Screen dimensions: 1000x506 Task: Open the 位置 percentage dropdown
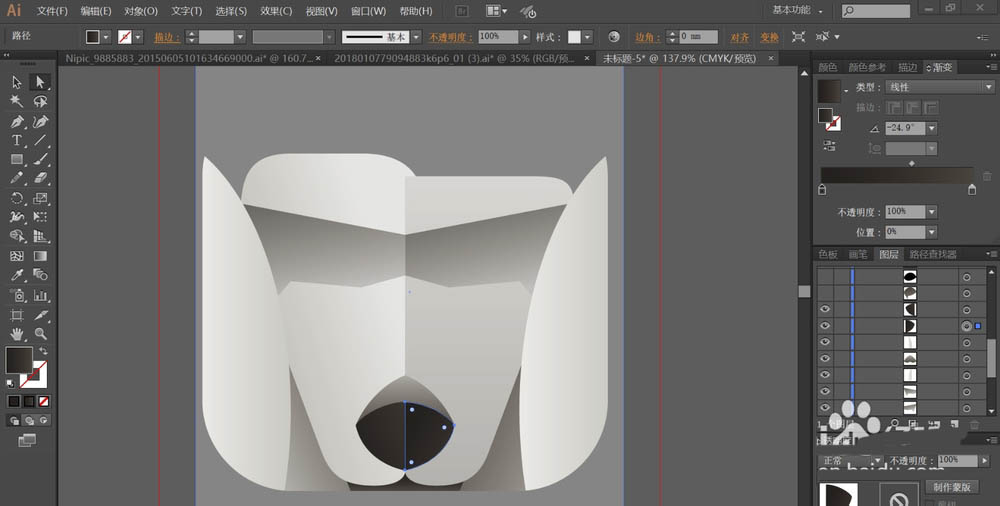pos(932,232)
